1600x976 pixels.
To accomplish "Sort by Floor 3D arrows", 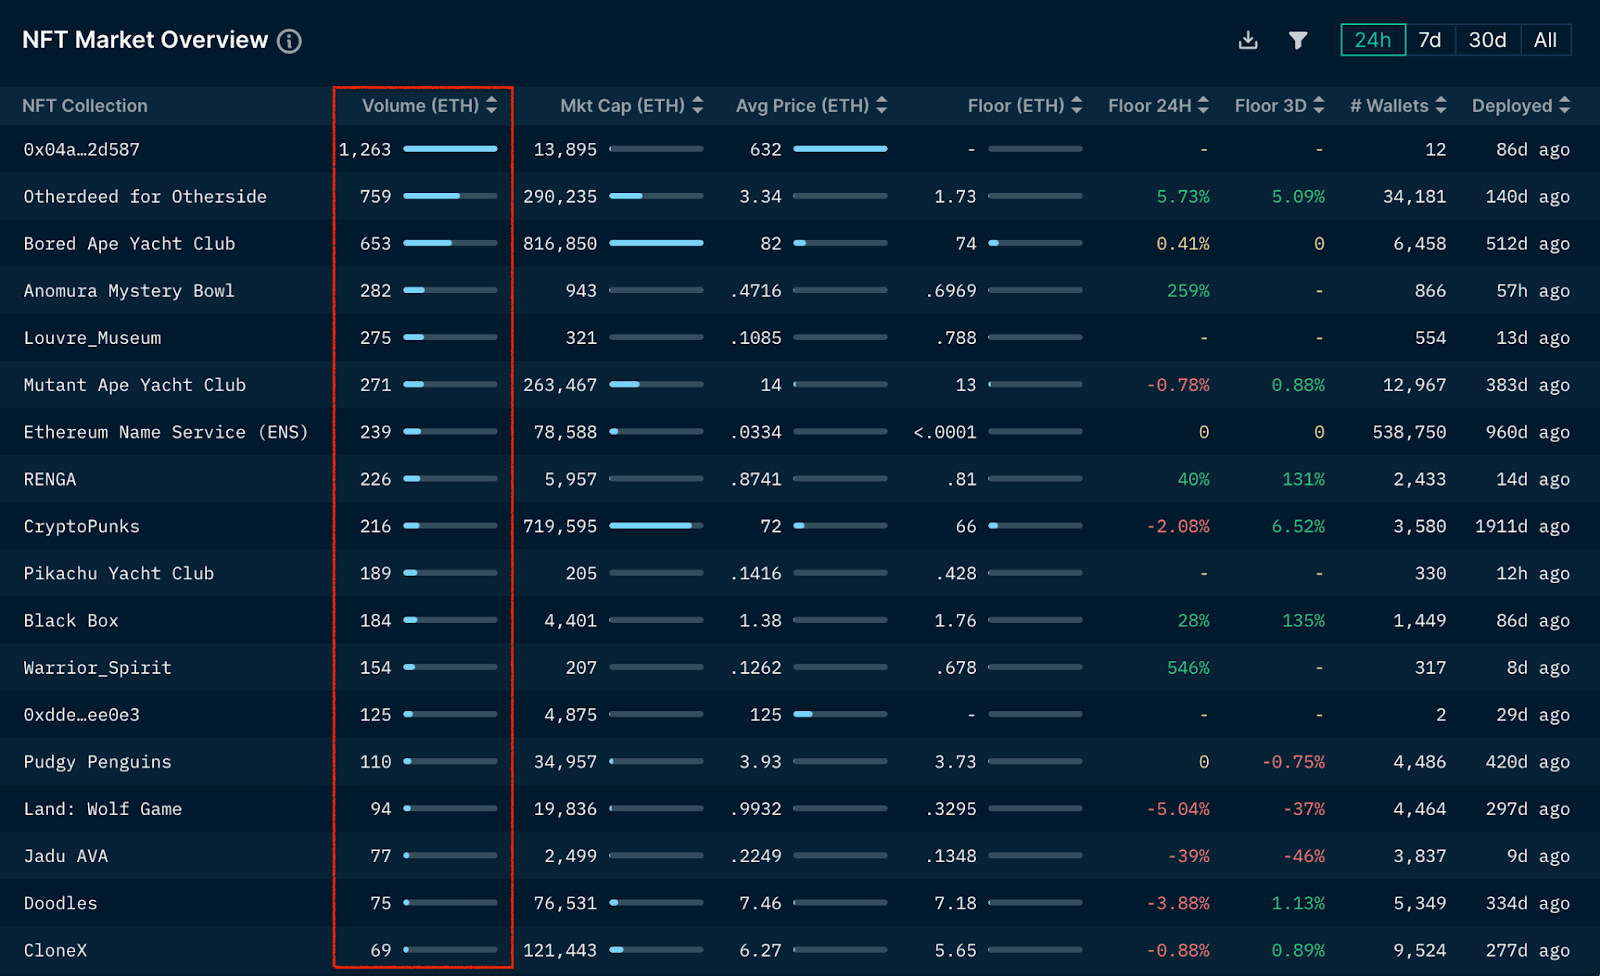I will pos(1318,105).
